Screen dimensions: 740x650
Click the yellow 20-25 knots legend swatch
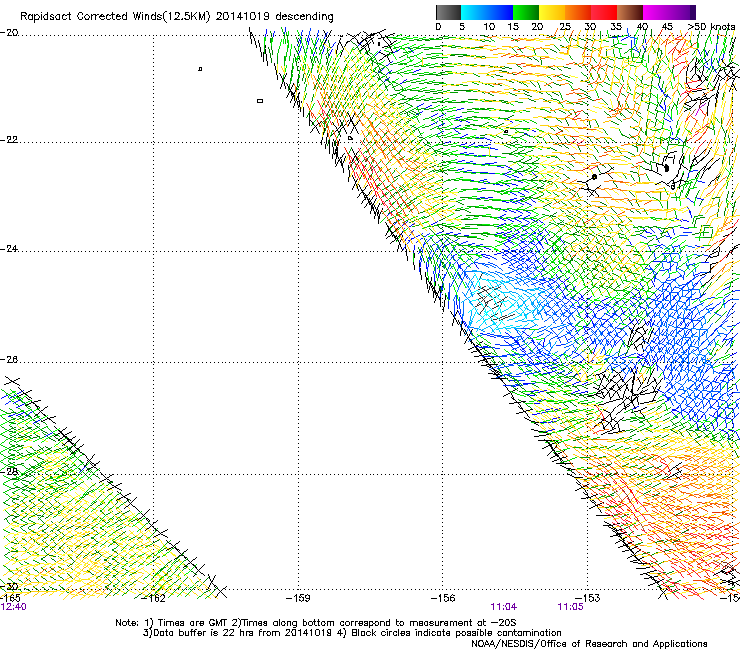pyautogui.click(x=552, y=12)
